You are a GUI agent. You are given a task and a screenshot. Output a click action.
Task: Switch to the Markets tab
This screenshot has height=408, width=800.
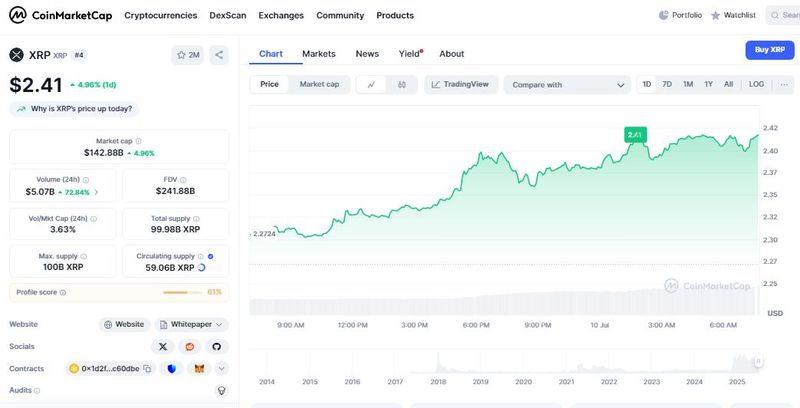click(x=318, y=54)
